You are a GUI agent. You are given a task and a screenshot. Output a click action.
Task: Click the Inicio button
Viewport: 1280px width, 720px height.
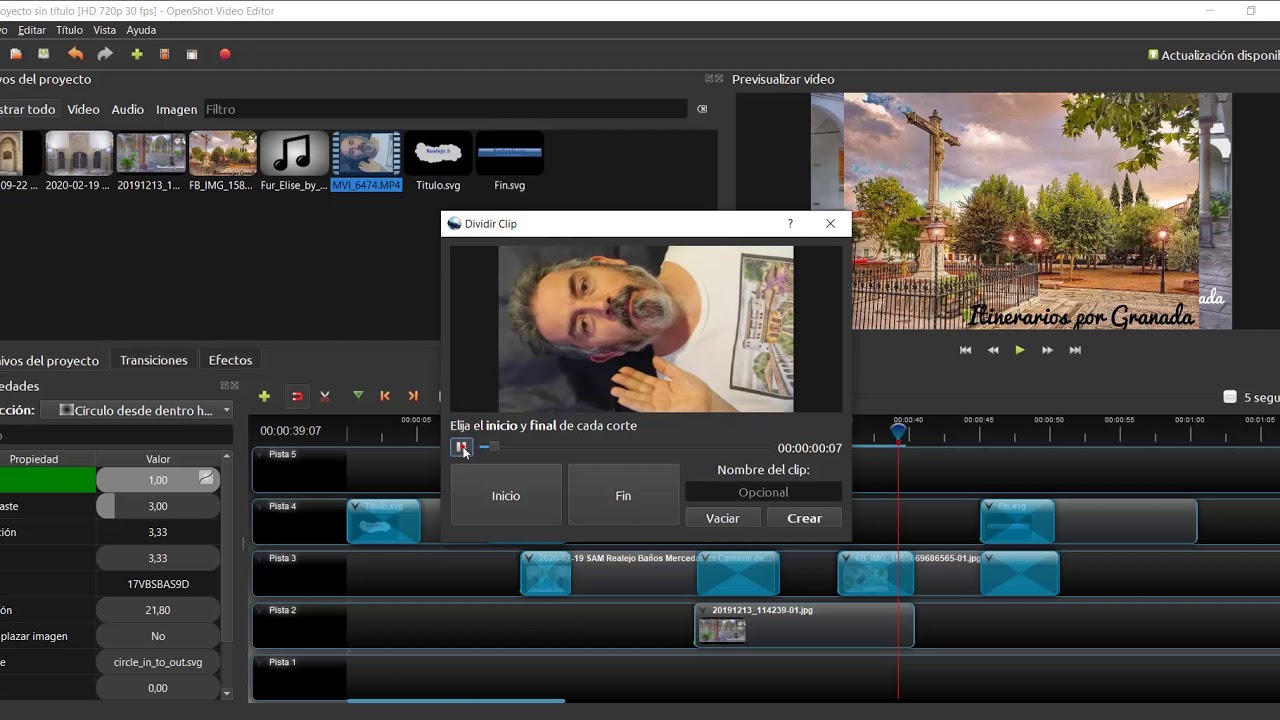(x=506, y=495)
